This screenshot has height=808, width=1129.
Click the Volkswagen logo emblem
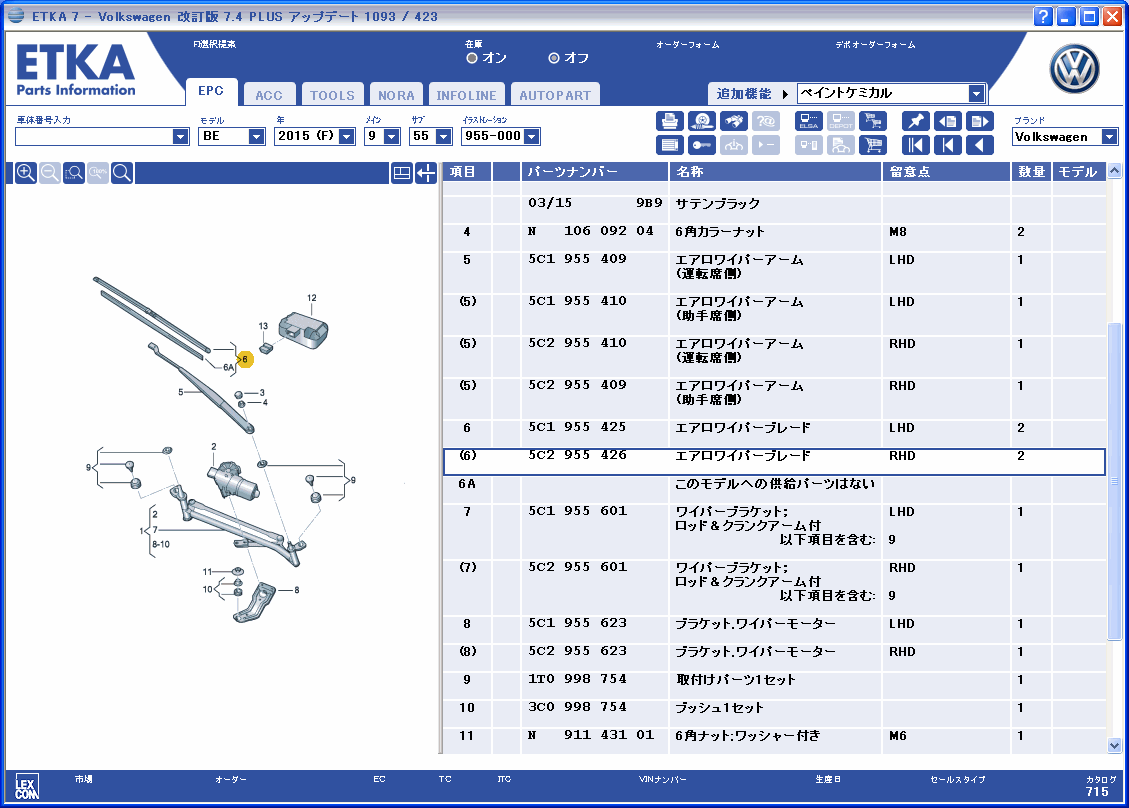(1074, 70)
